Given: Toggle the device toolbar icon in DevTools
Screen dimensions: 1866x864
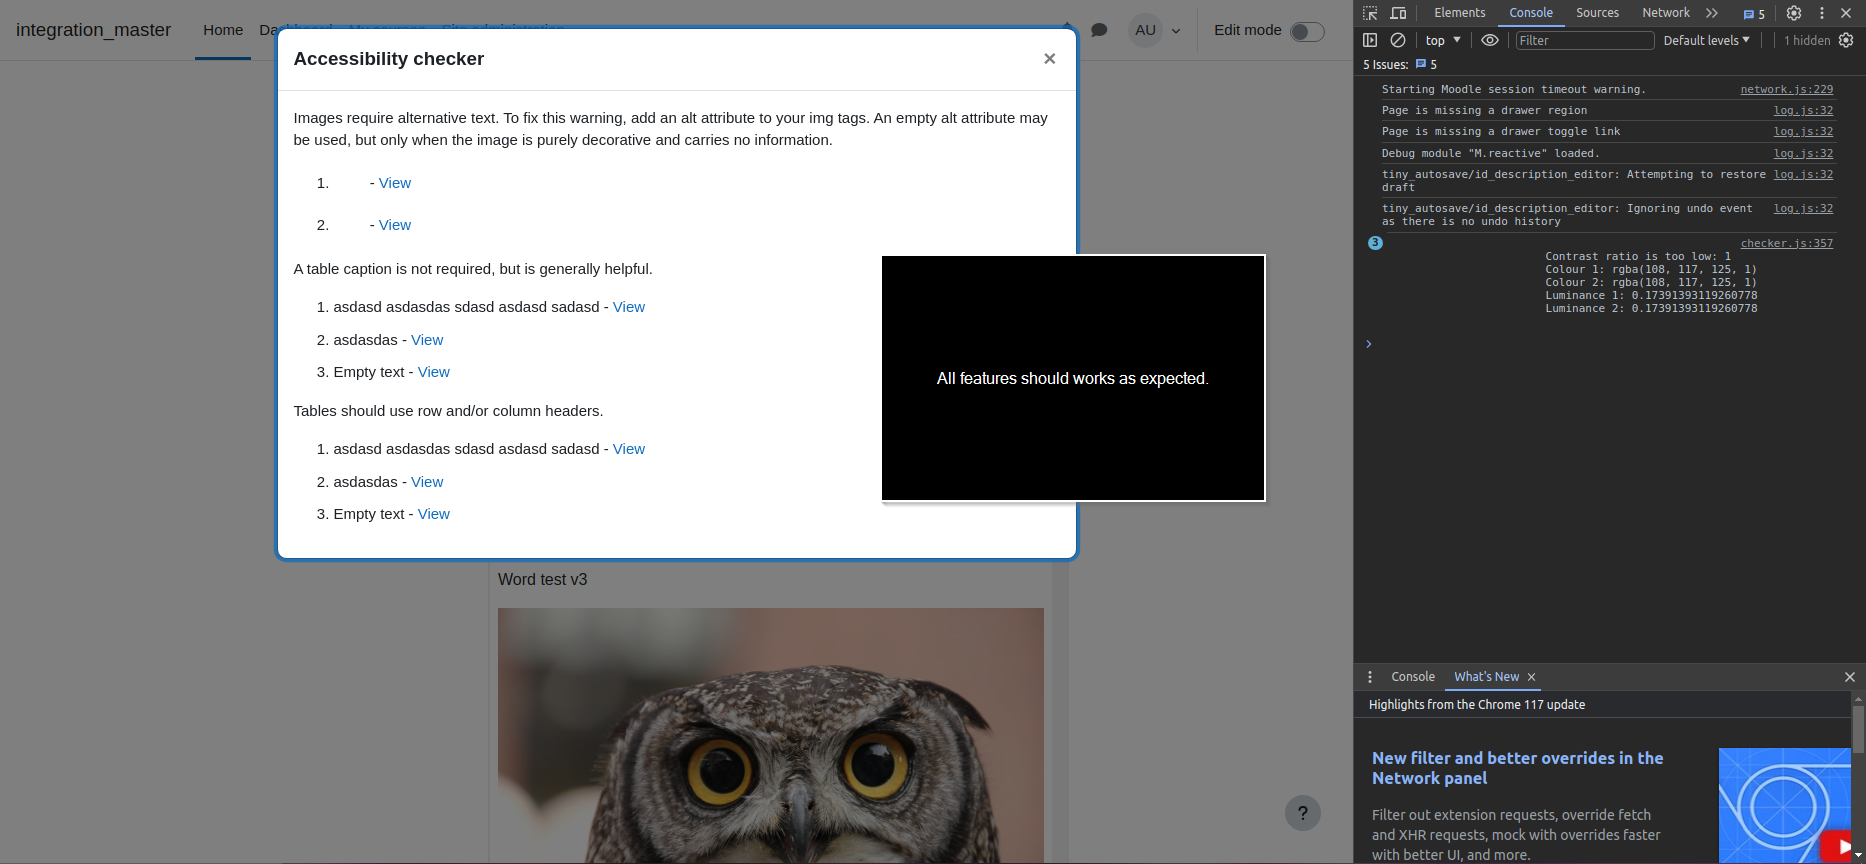Looking at the screenshot, I should click(x=1398, y=13).
